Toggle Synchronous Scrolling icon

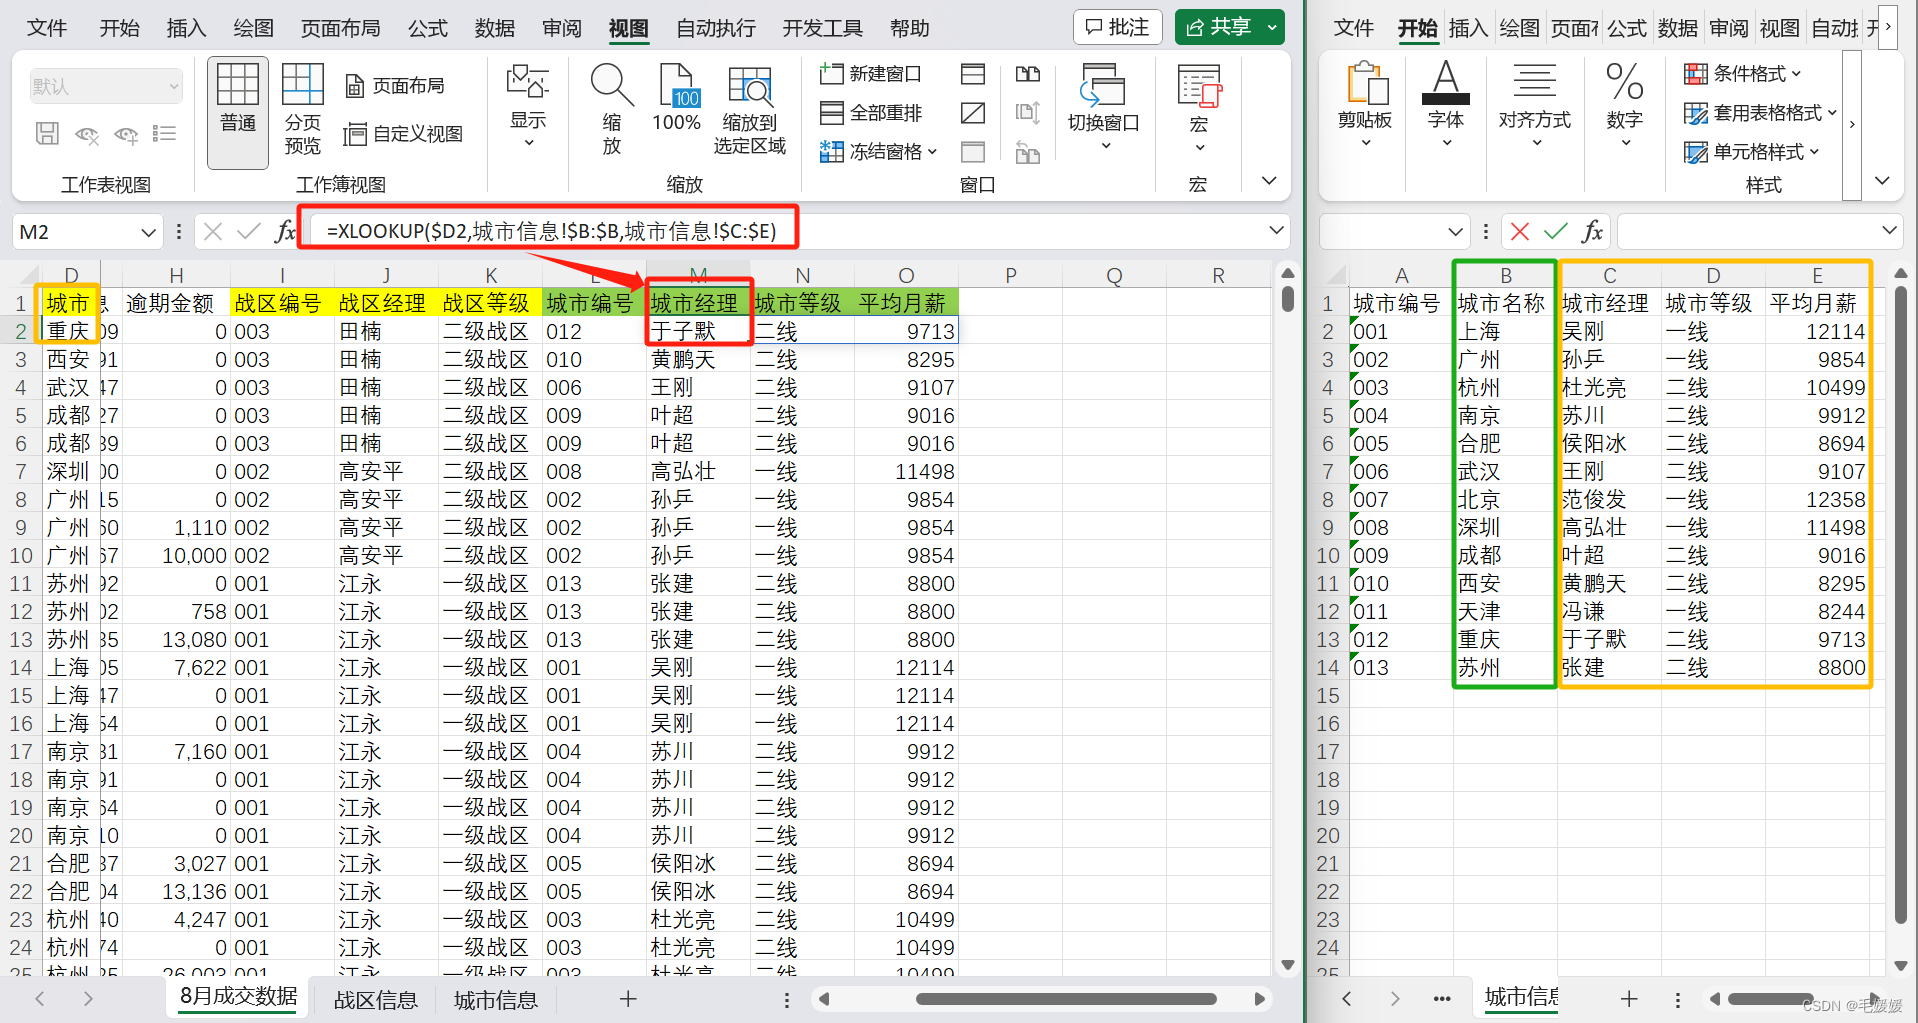tap(1028, 113)
